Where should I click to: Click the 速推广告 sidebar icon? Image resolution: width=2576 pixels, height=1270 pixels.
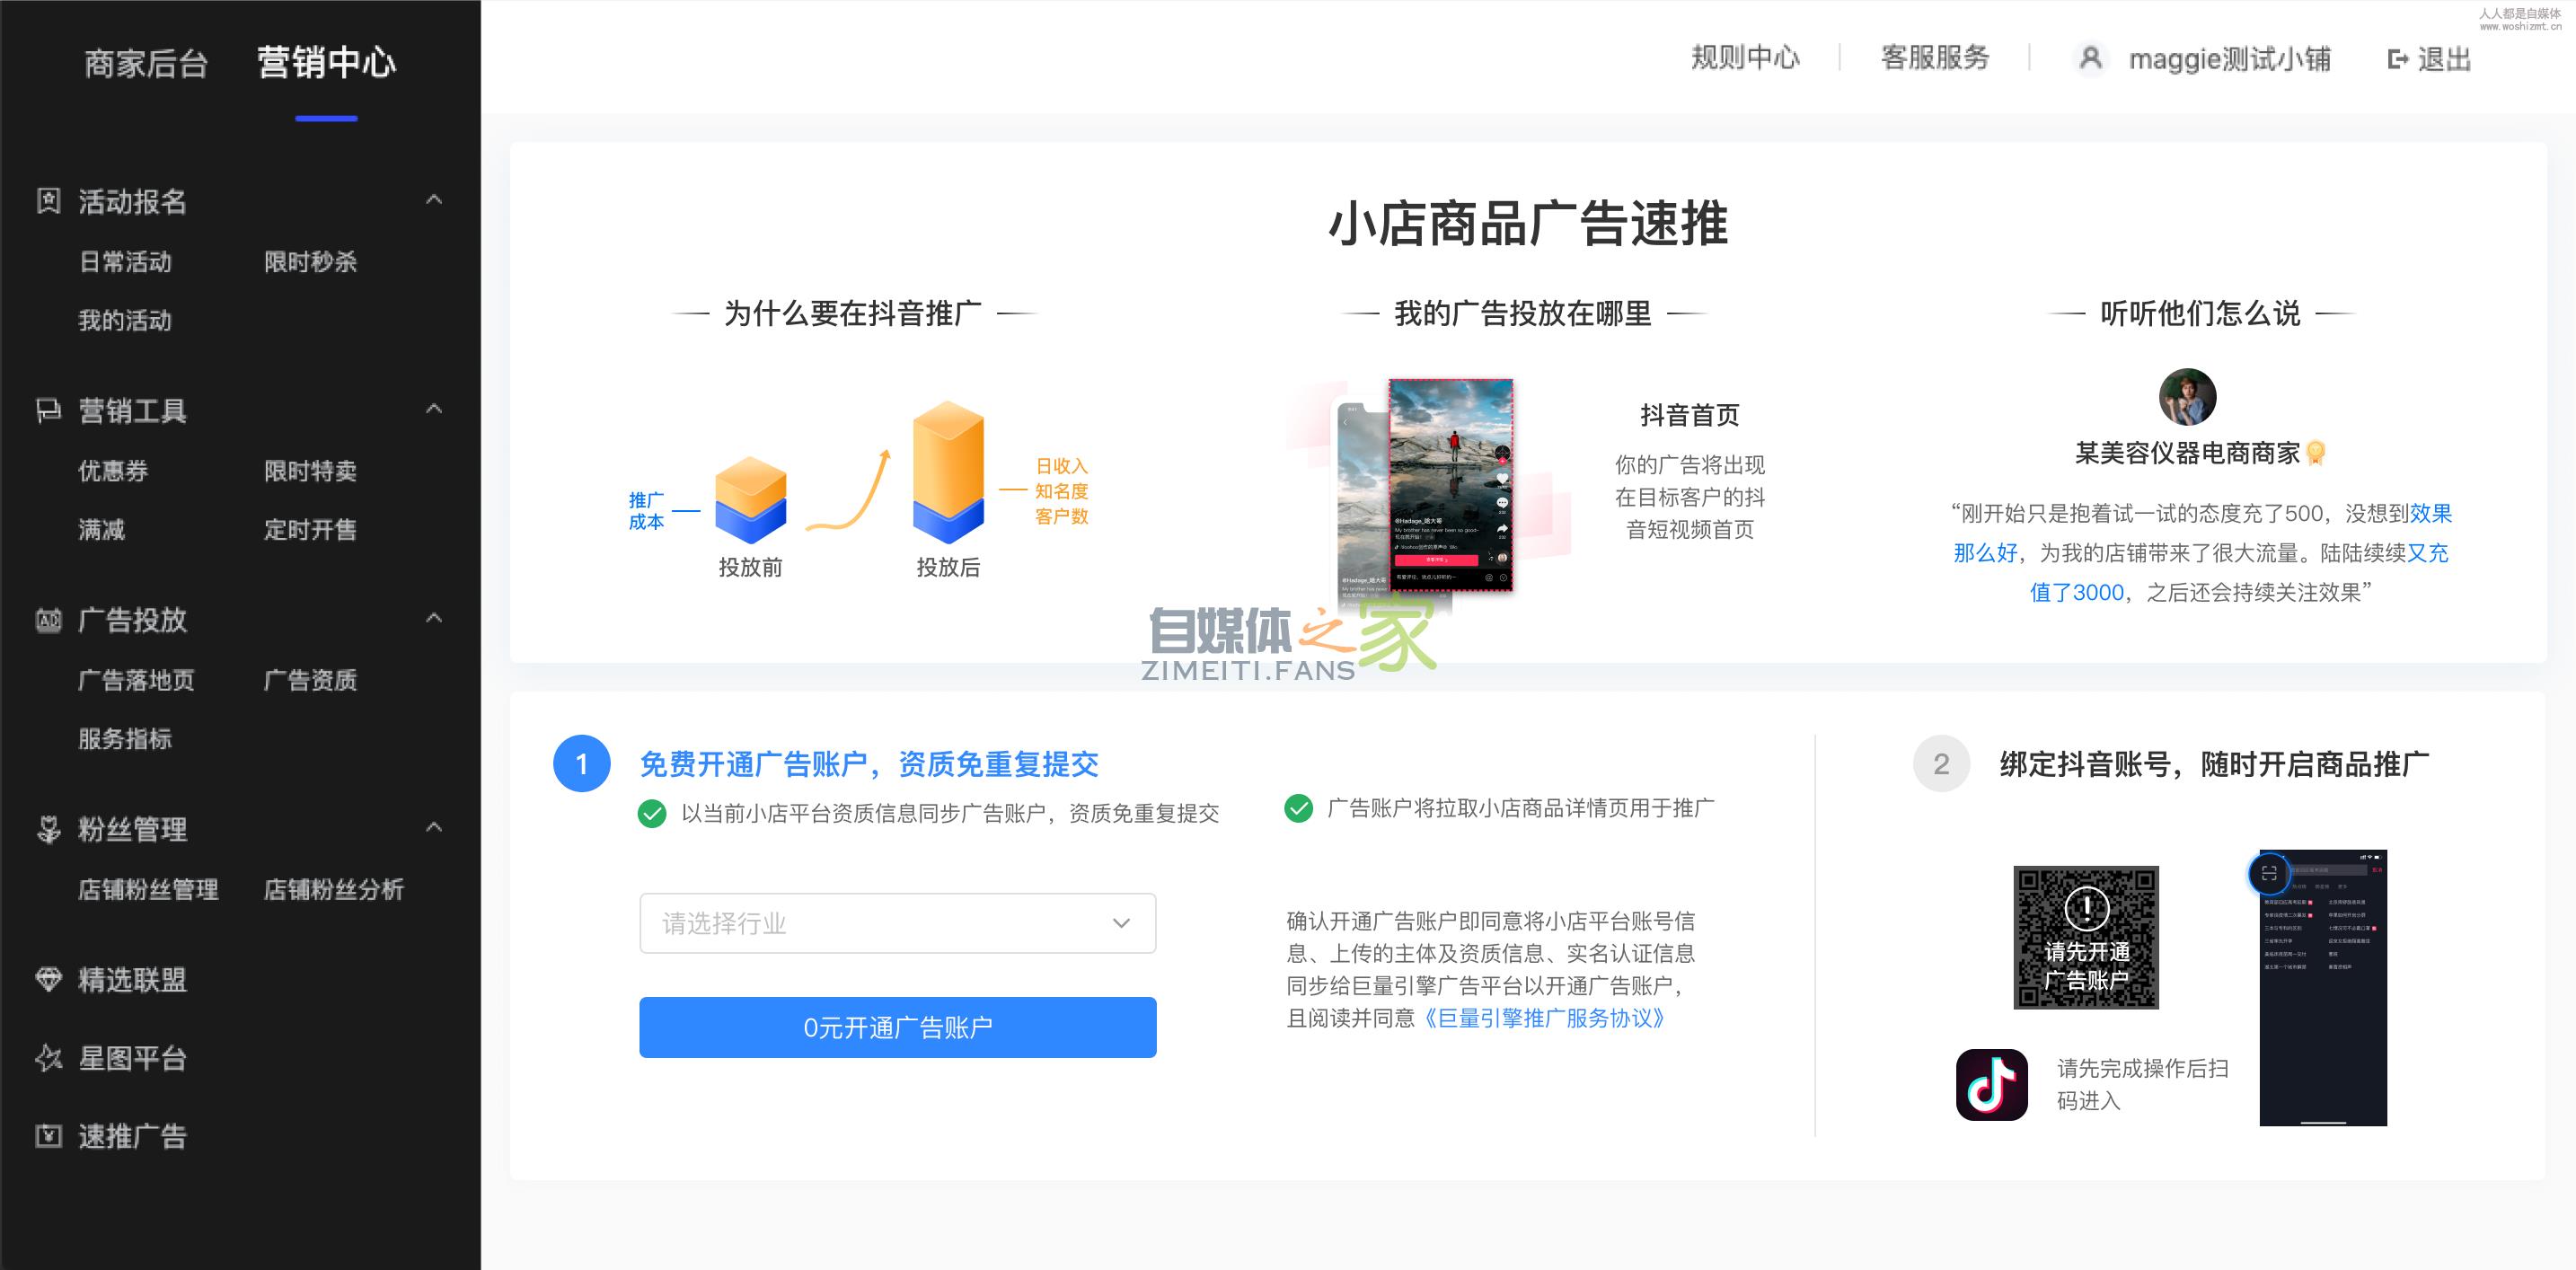(x=48, y=1136)
